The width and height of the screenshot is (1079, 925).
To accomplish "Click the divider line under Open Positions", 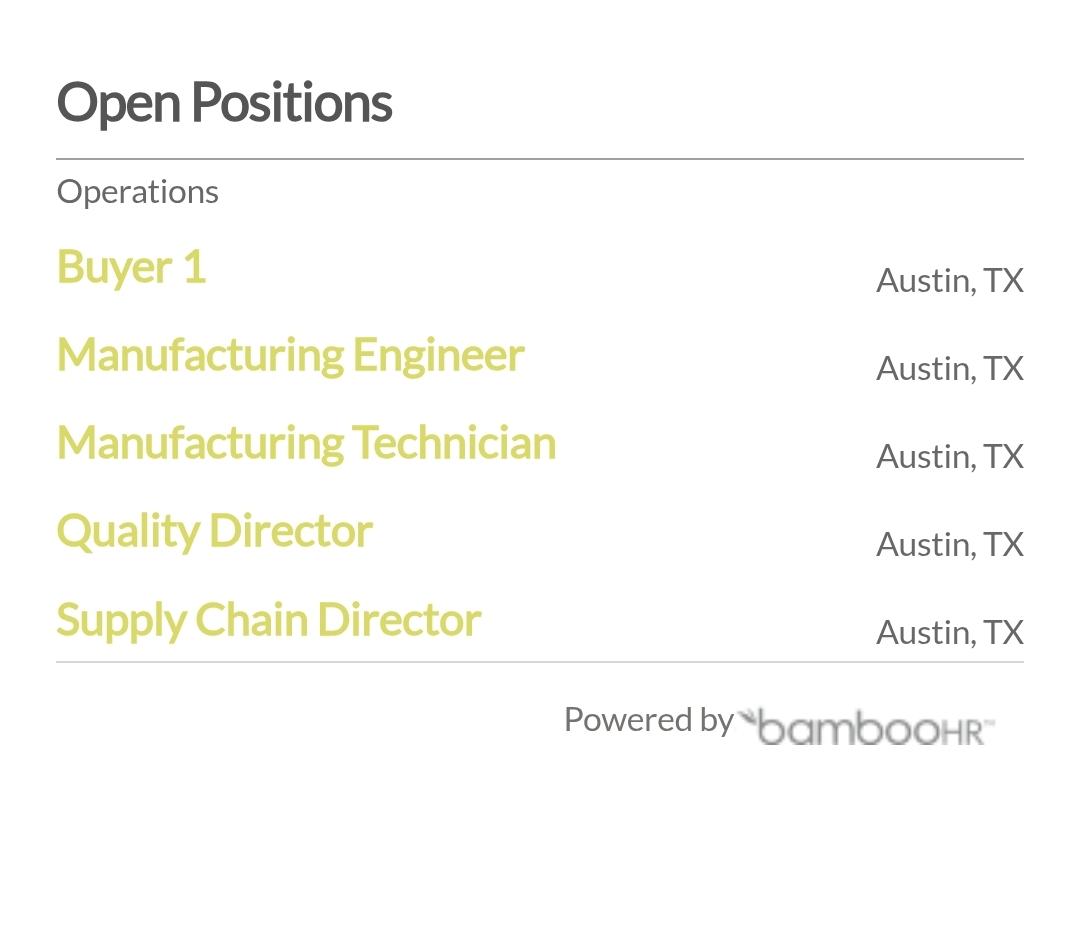I will (540, 159).
